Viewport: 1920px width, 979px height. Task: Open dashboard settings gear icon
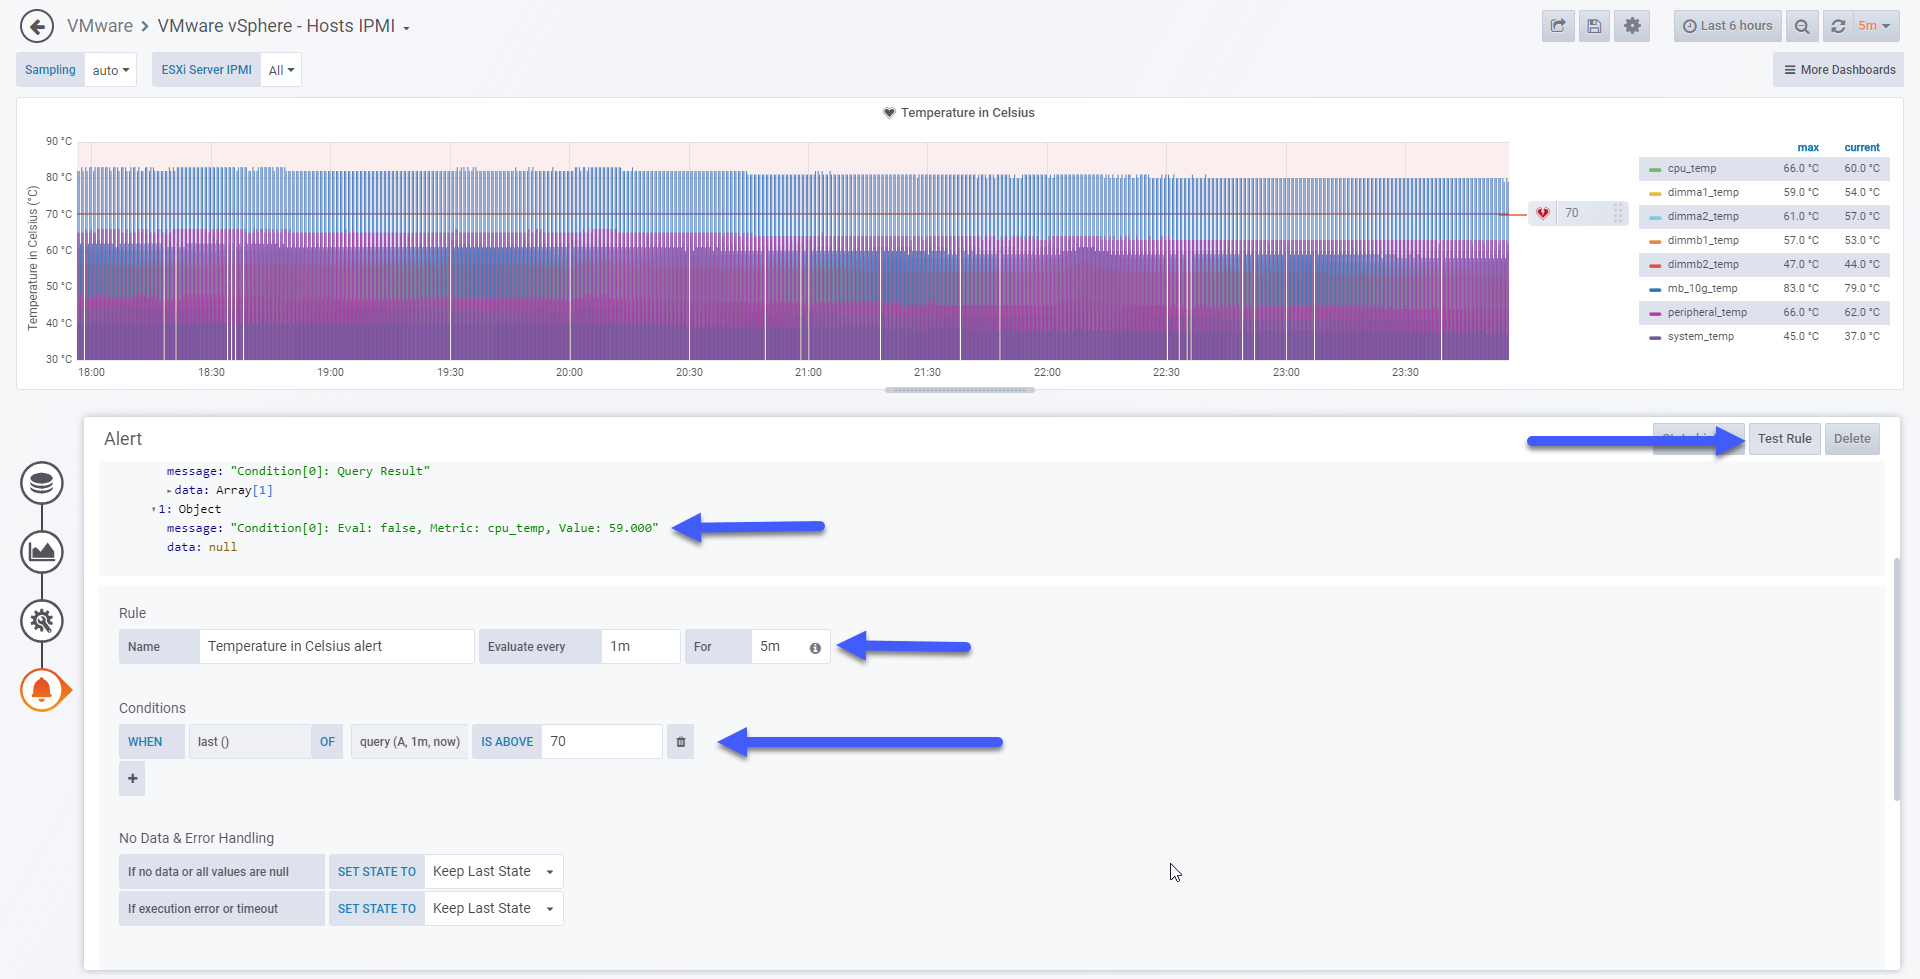click(1632, 26)
